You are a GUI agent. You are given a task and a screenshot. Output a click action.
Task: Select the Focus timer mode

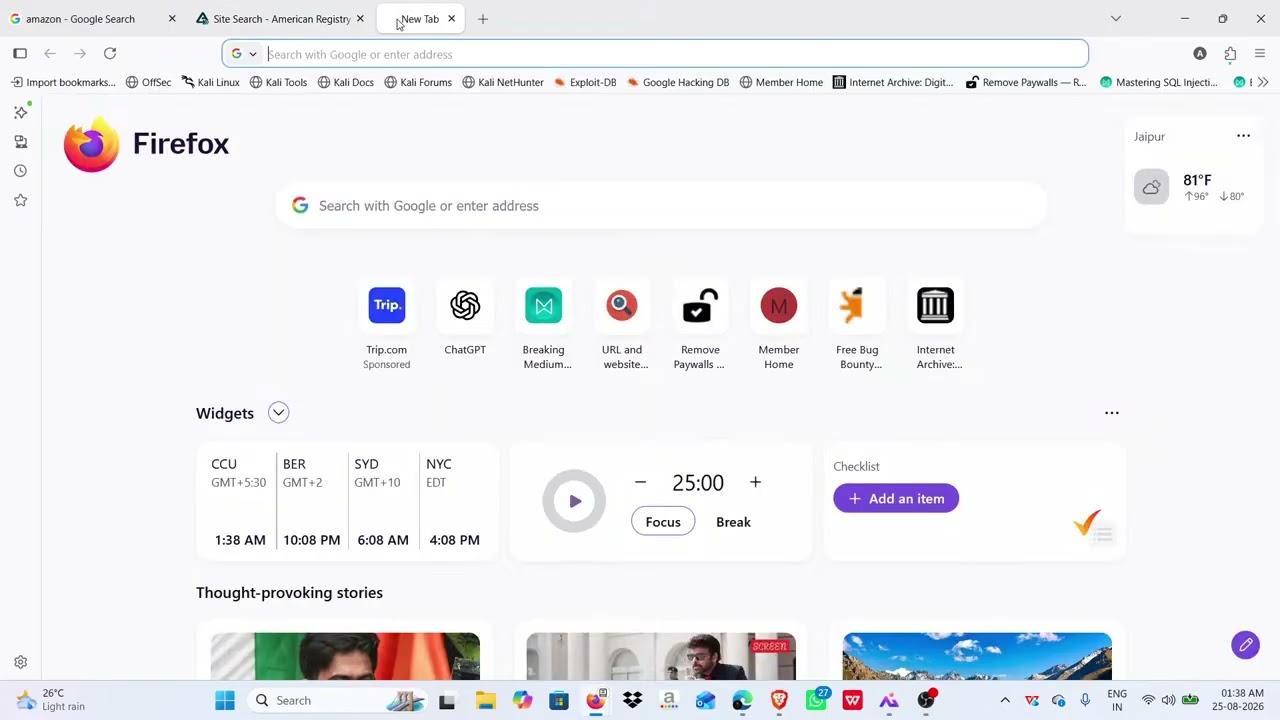coord(663,521)
